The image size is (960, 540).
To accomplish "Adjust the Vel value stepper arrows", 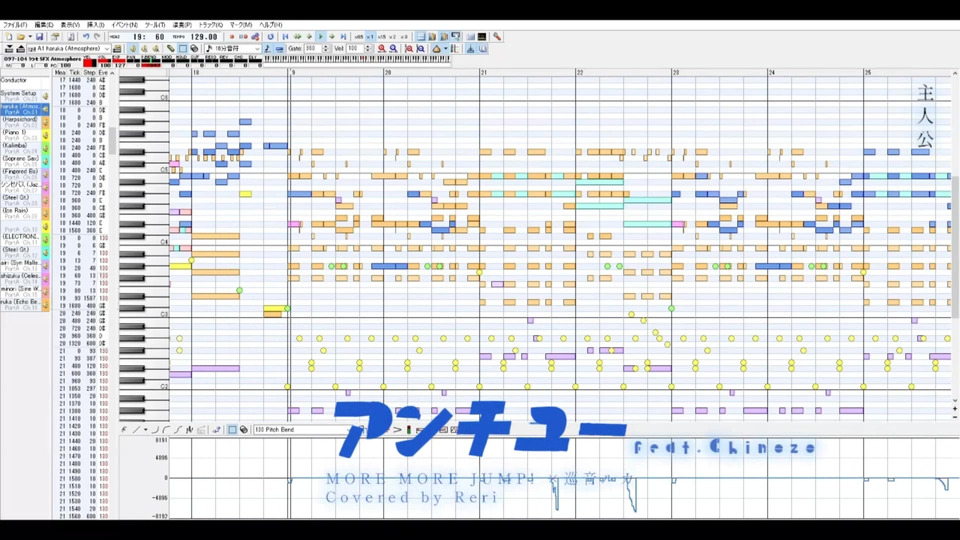I will pos(368,48).
